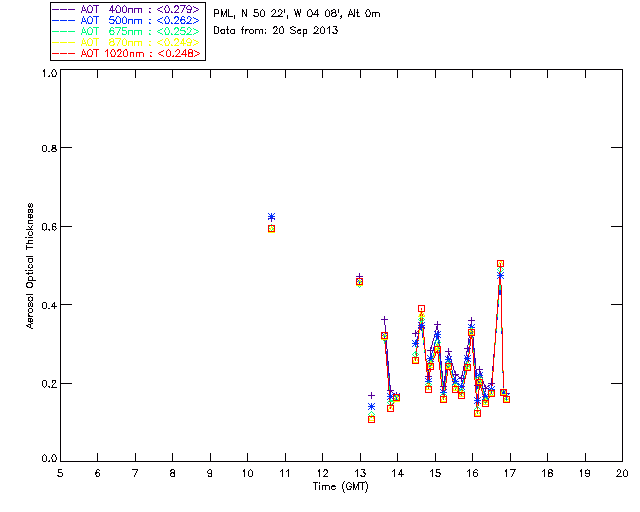Click the 'Data from: 20 Sep 2013' text

pos(276,31)
